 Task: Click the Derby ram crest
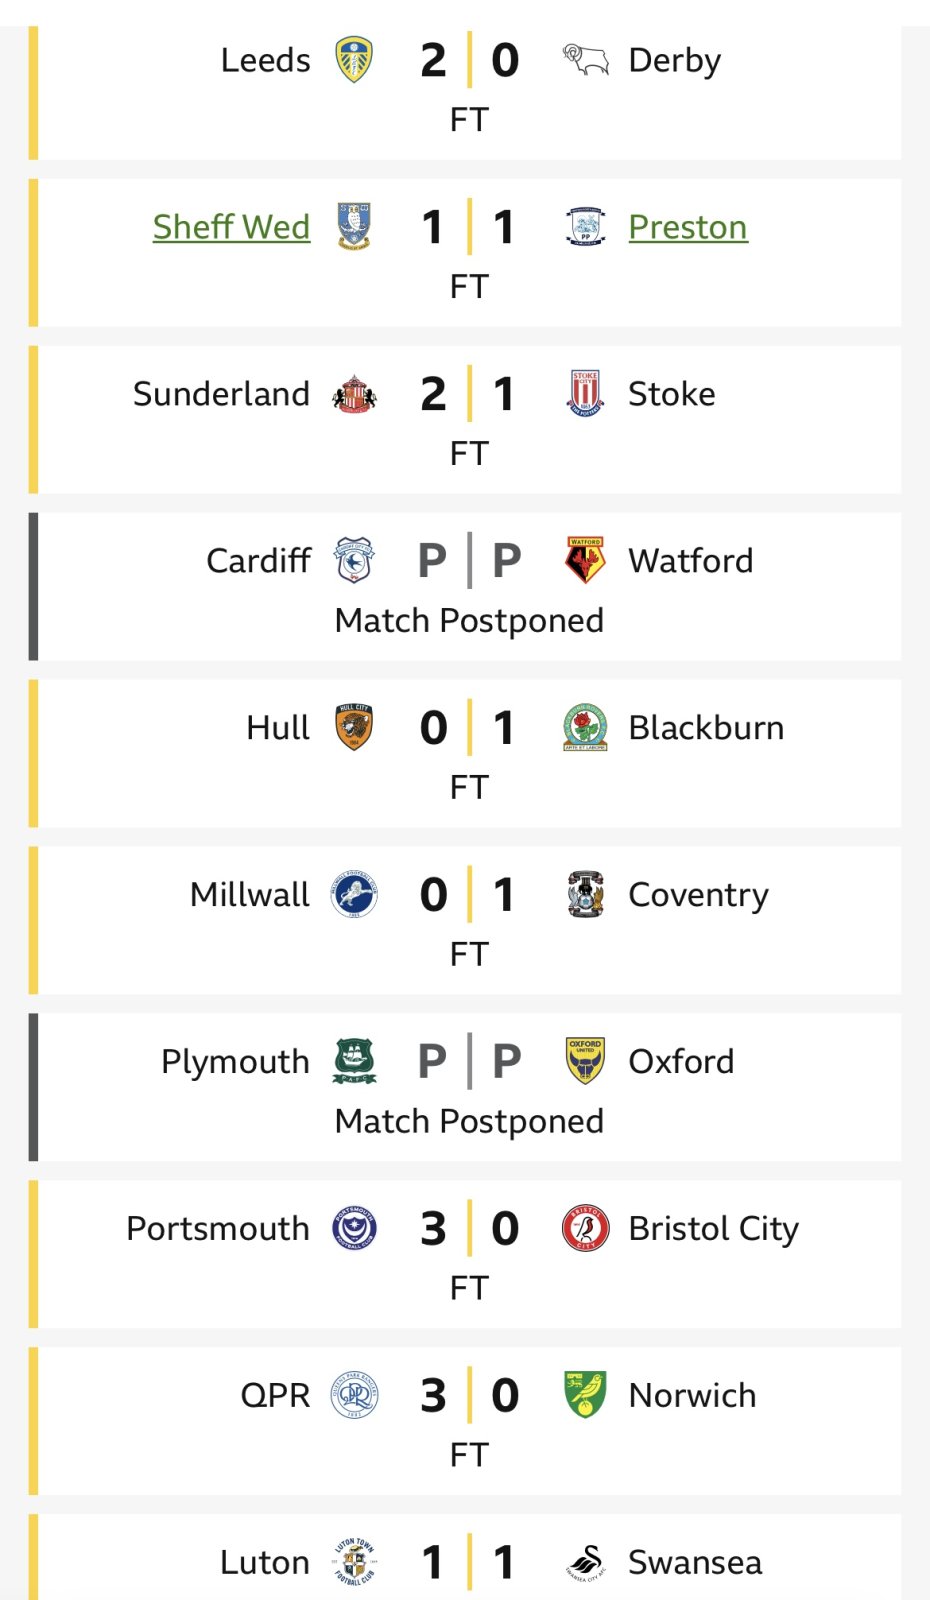(x=585, y=60)
